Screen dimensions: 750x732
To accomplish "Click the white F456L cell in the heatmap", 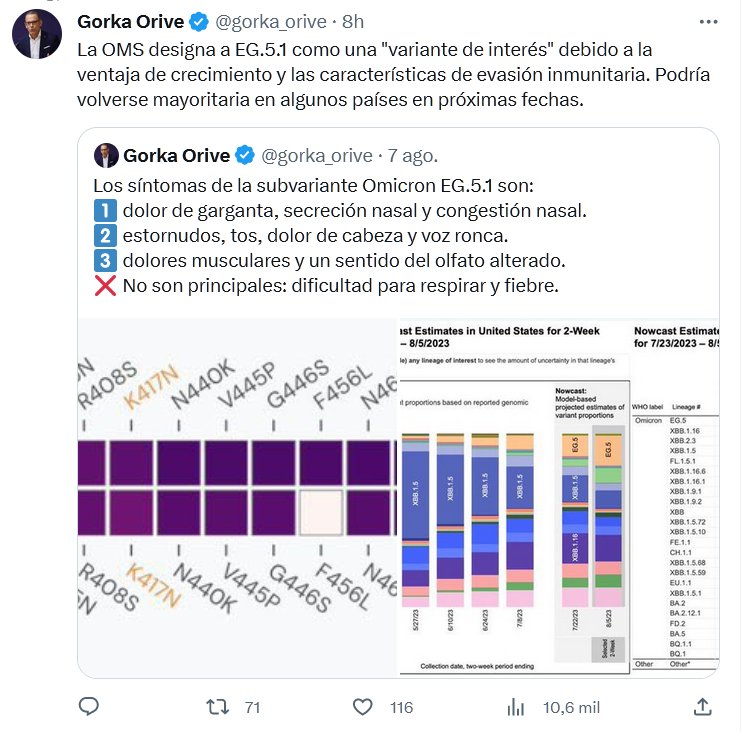I will pos(320,512).
